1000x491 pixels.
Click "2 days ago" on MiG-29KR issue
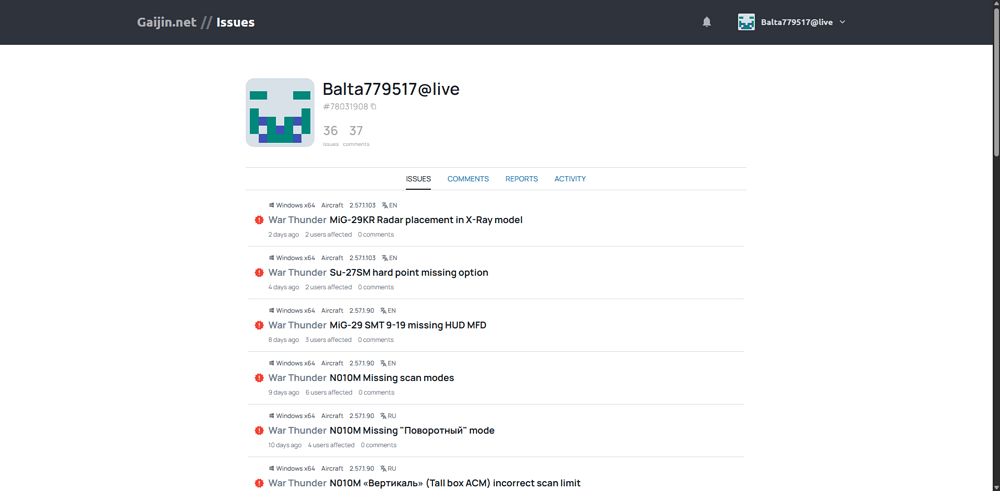[284, 235]
